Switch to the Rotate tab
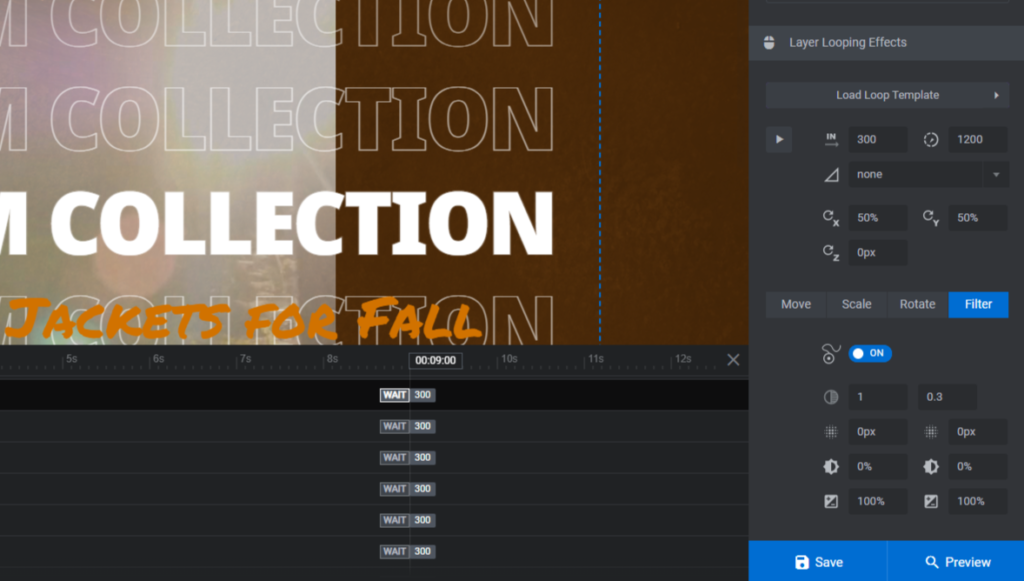The height and width of the screenshot is (581, 1024). (x=918, y=304)
